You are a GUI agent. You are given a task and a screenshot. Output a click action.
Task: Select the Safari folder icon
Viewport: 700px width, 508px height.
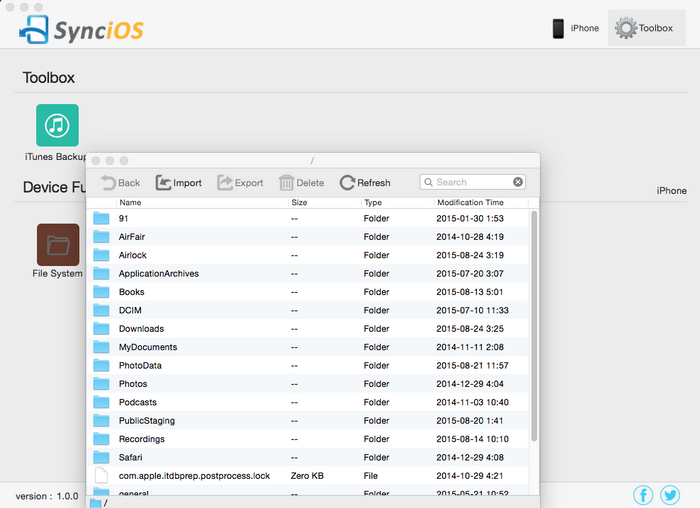click(101, 457)
